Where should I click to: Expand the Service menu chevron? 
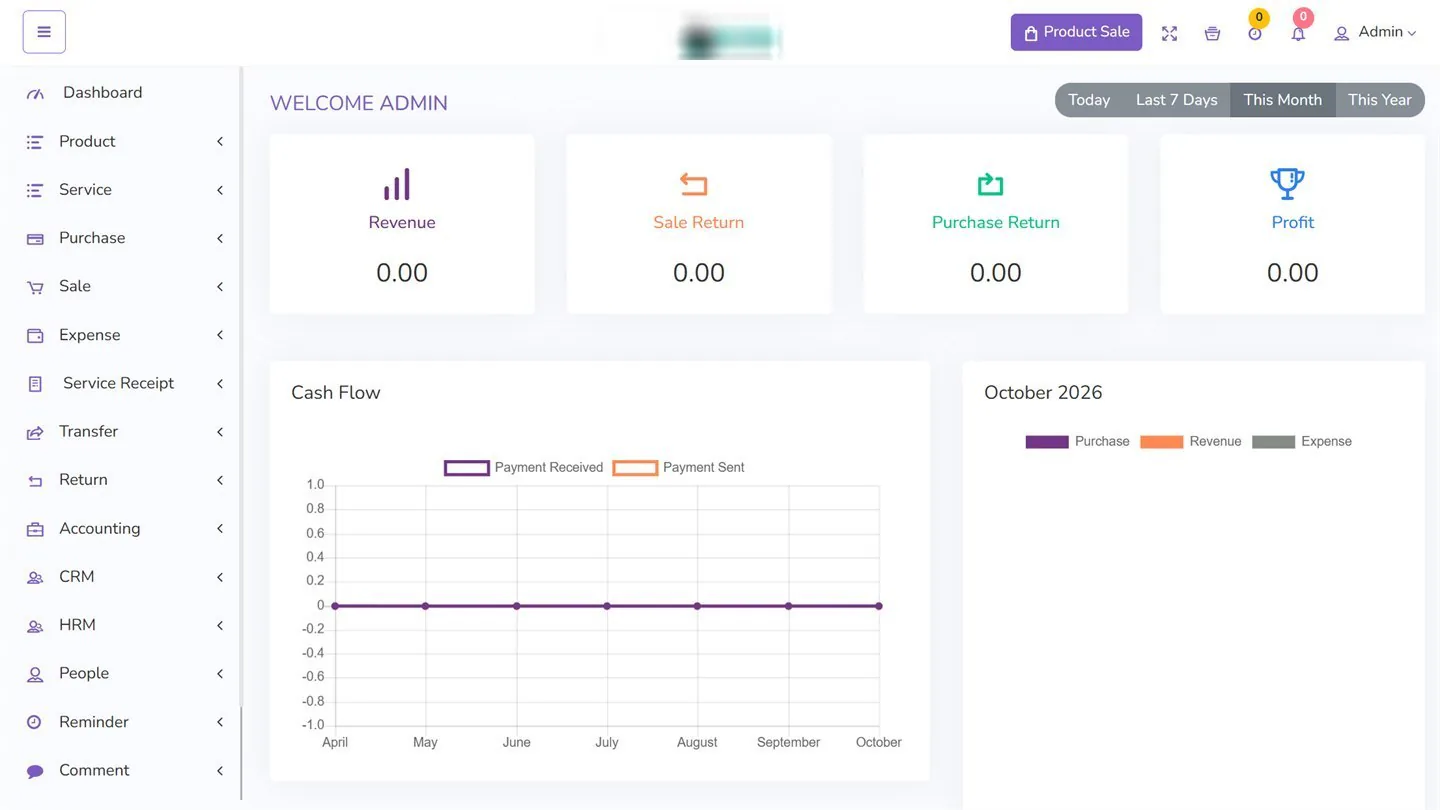click(x=220, y=190)
